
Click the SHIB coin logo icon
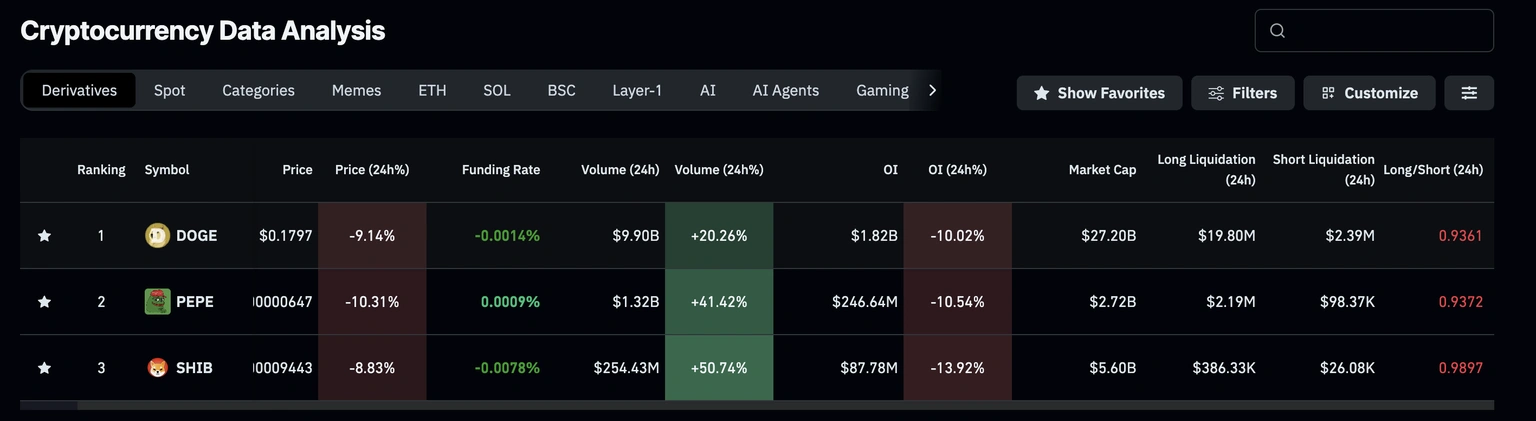click(x=157, y=368)
